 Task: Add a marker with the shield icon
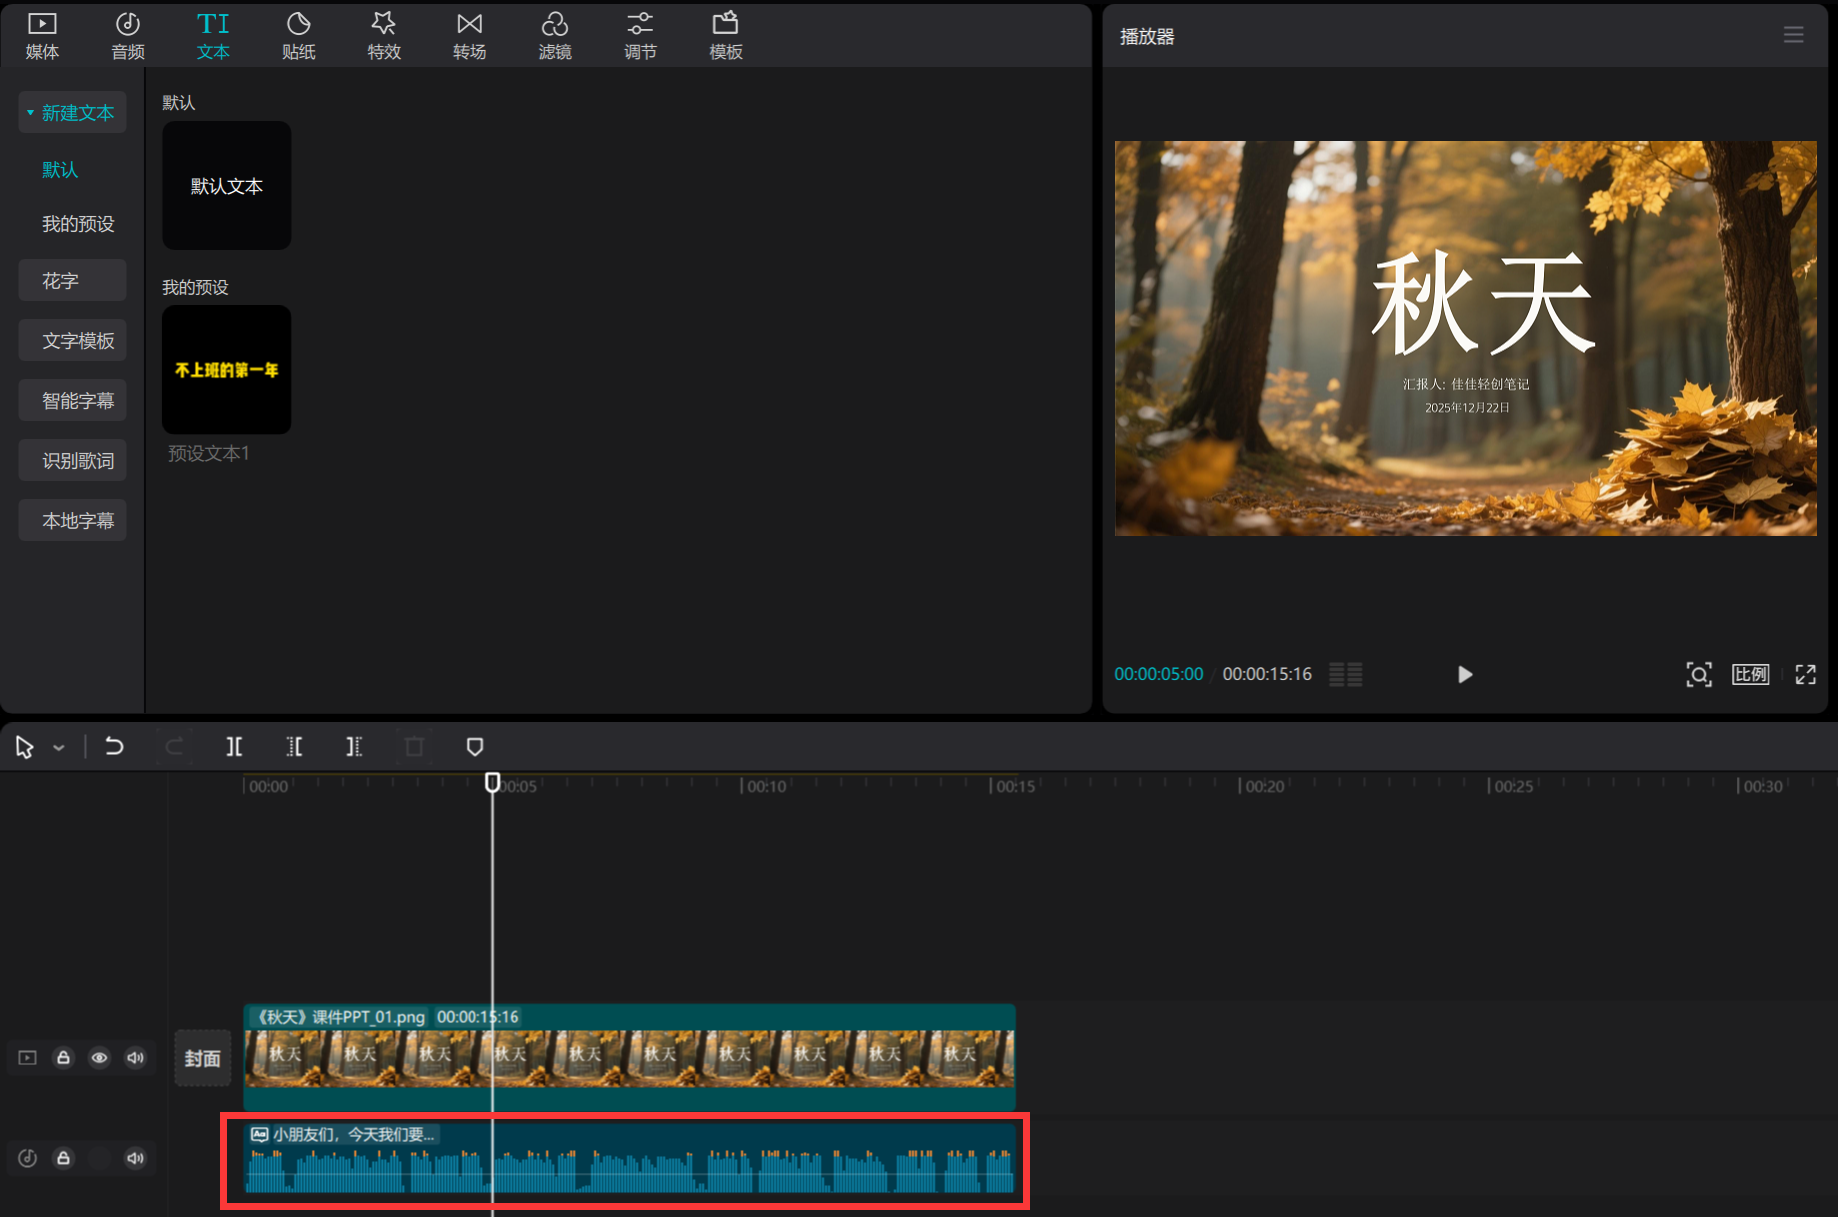tap(475, 747)
